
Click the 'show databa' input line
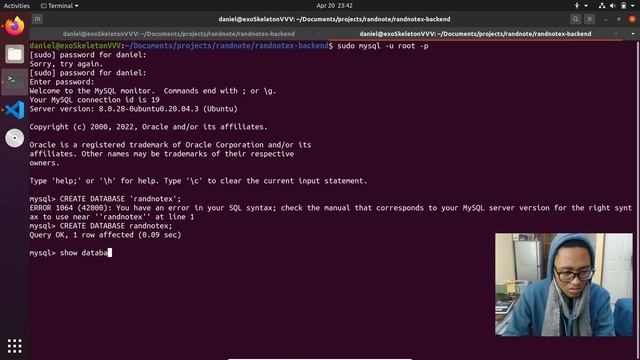[x=70, y=253]
